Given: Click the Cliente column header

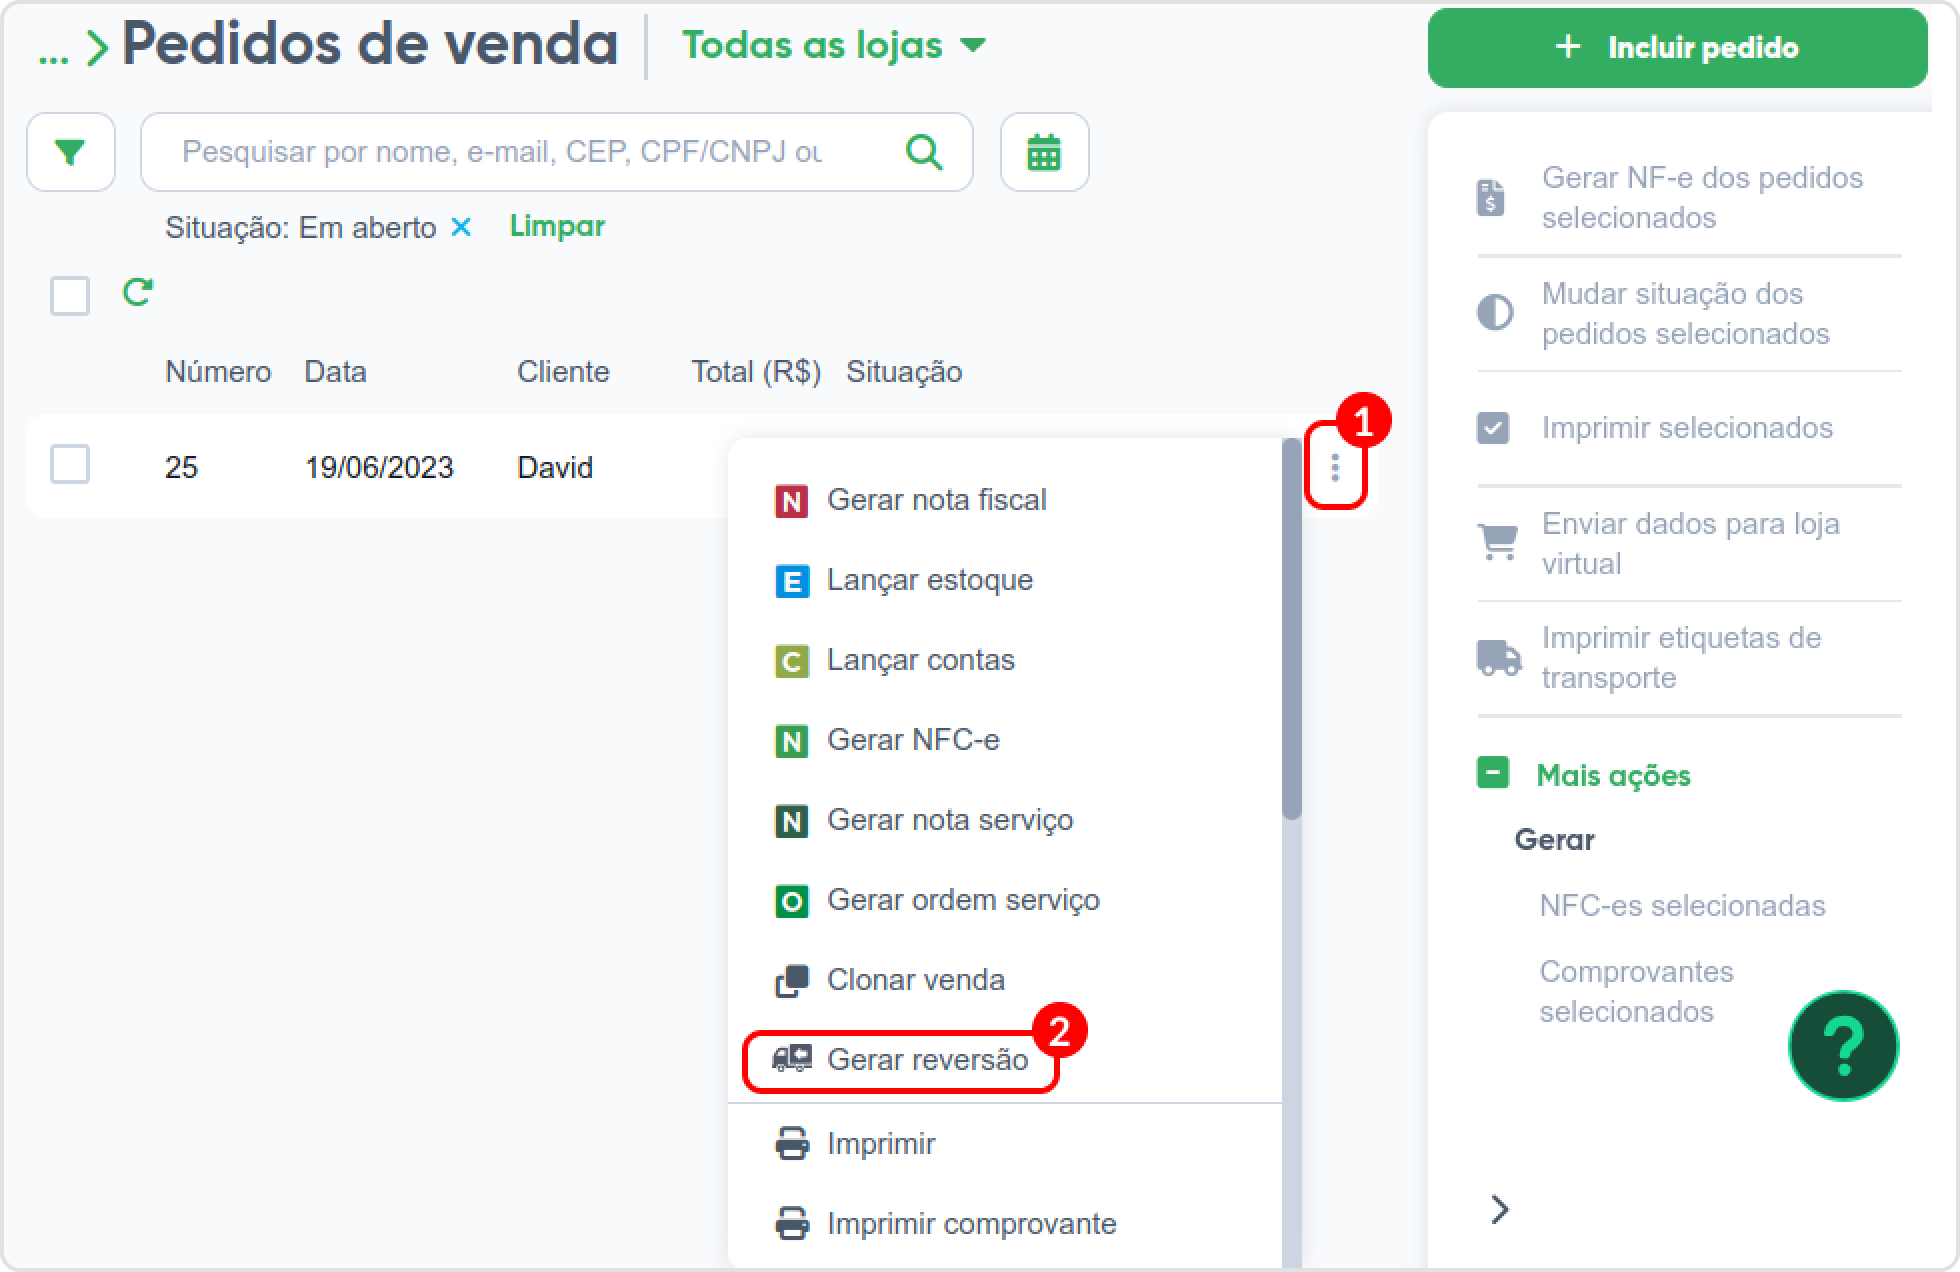Looking at the screenshot, I should coord(563,372).
